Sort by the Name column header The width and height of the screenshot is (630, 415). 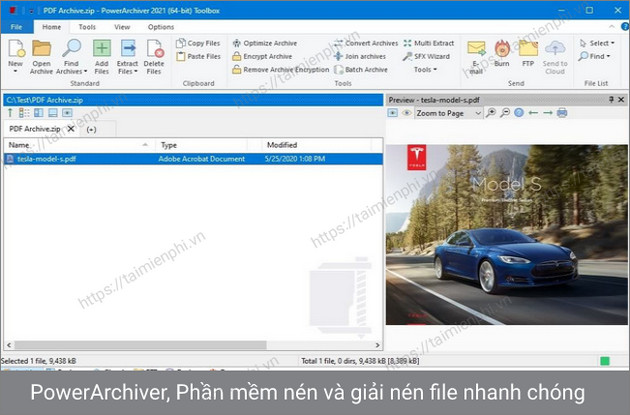(79, 145)
